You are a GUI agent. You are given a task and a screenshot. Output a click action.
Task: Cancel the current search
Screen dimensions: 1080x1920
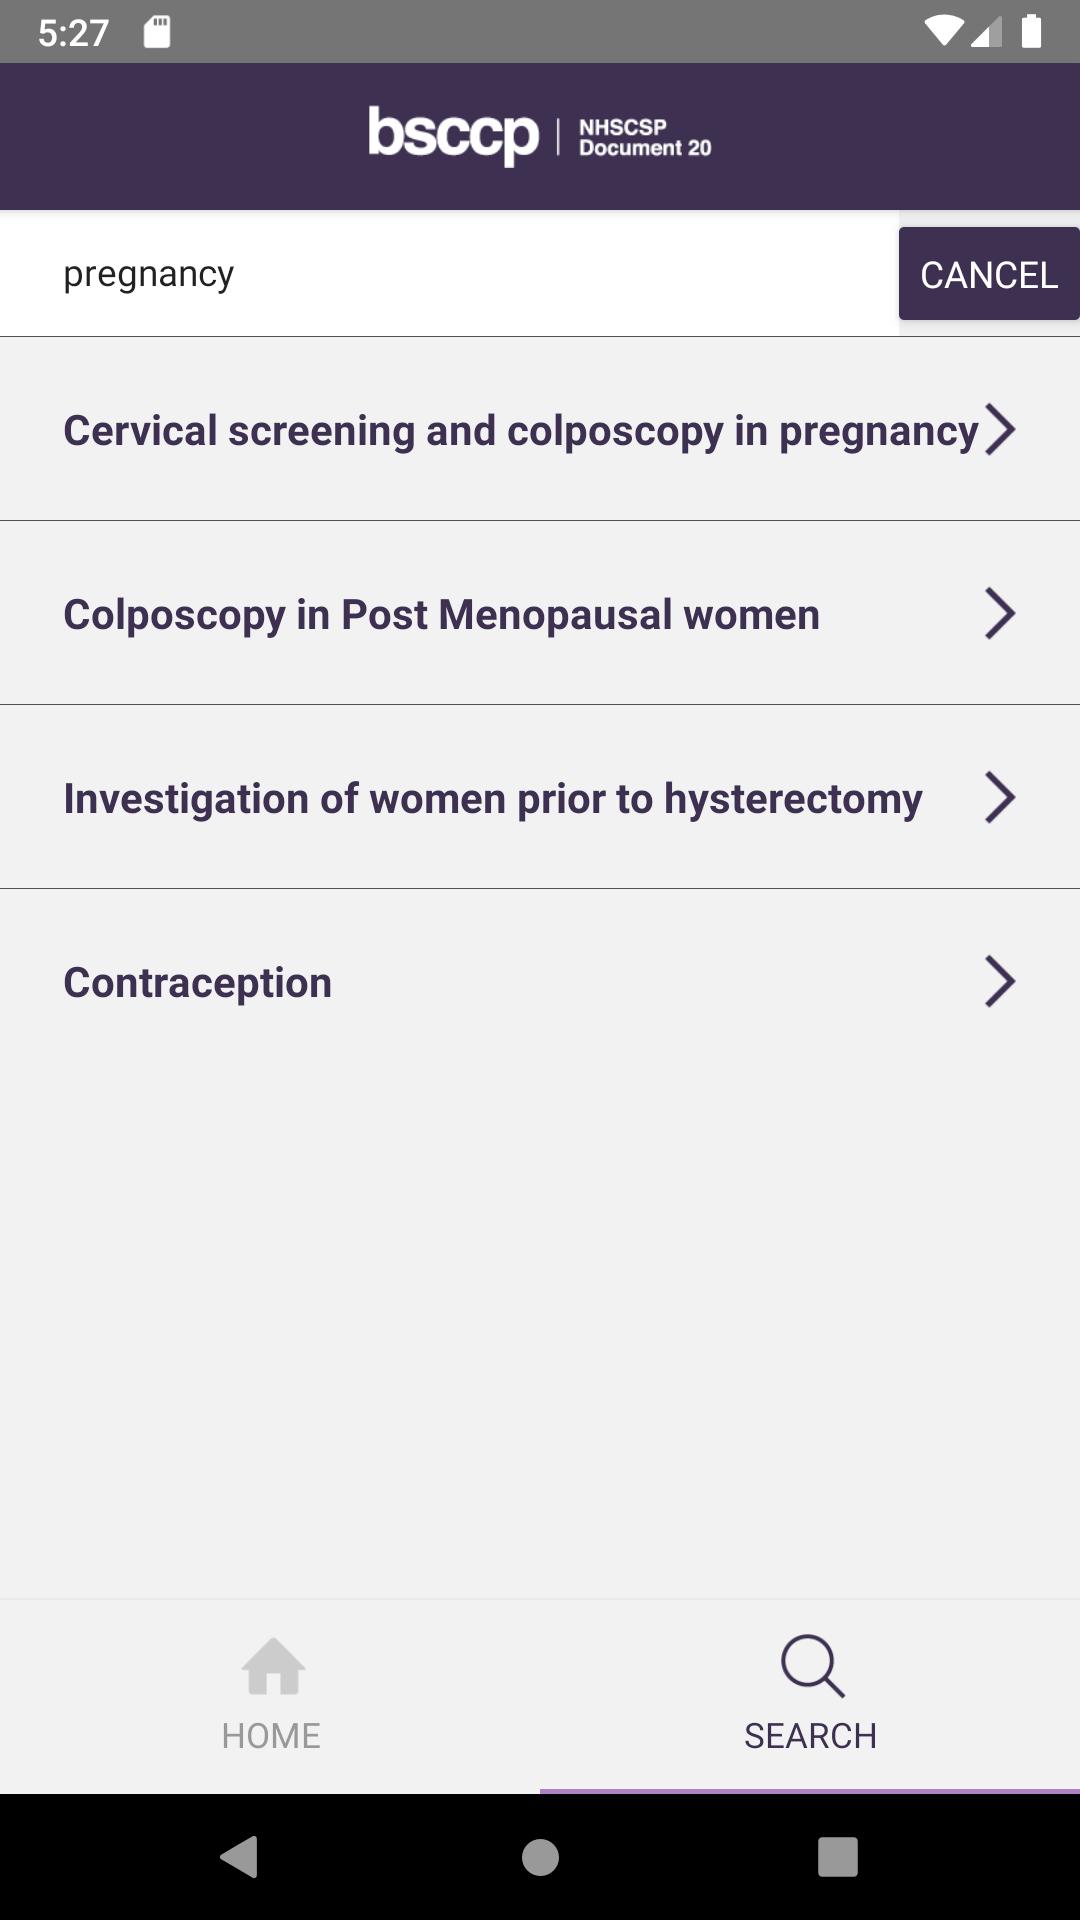click(989, 274)
